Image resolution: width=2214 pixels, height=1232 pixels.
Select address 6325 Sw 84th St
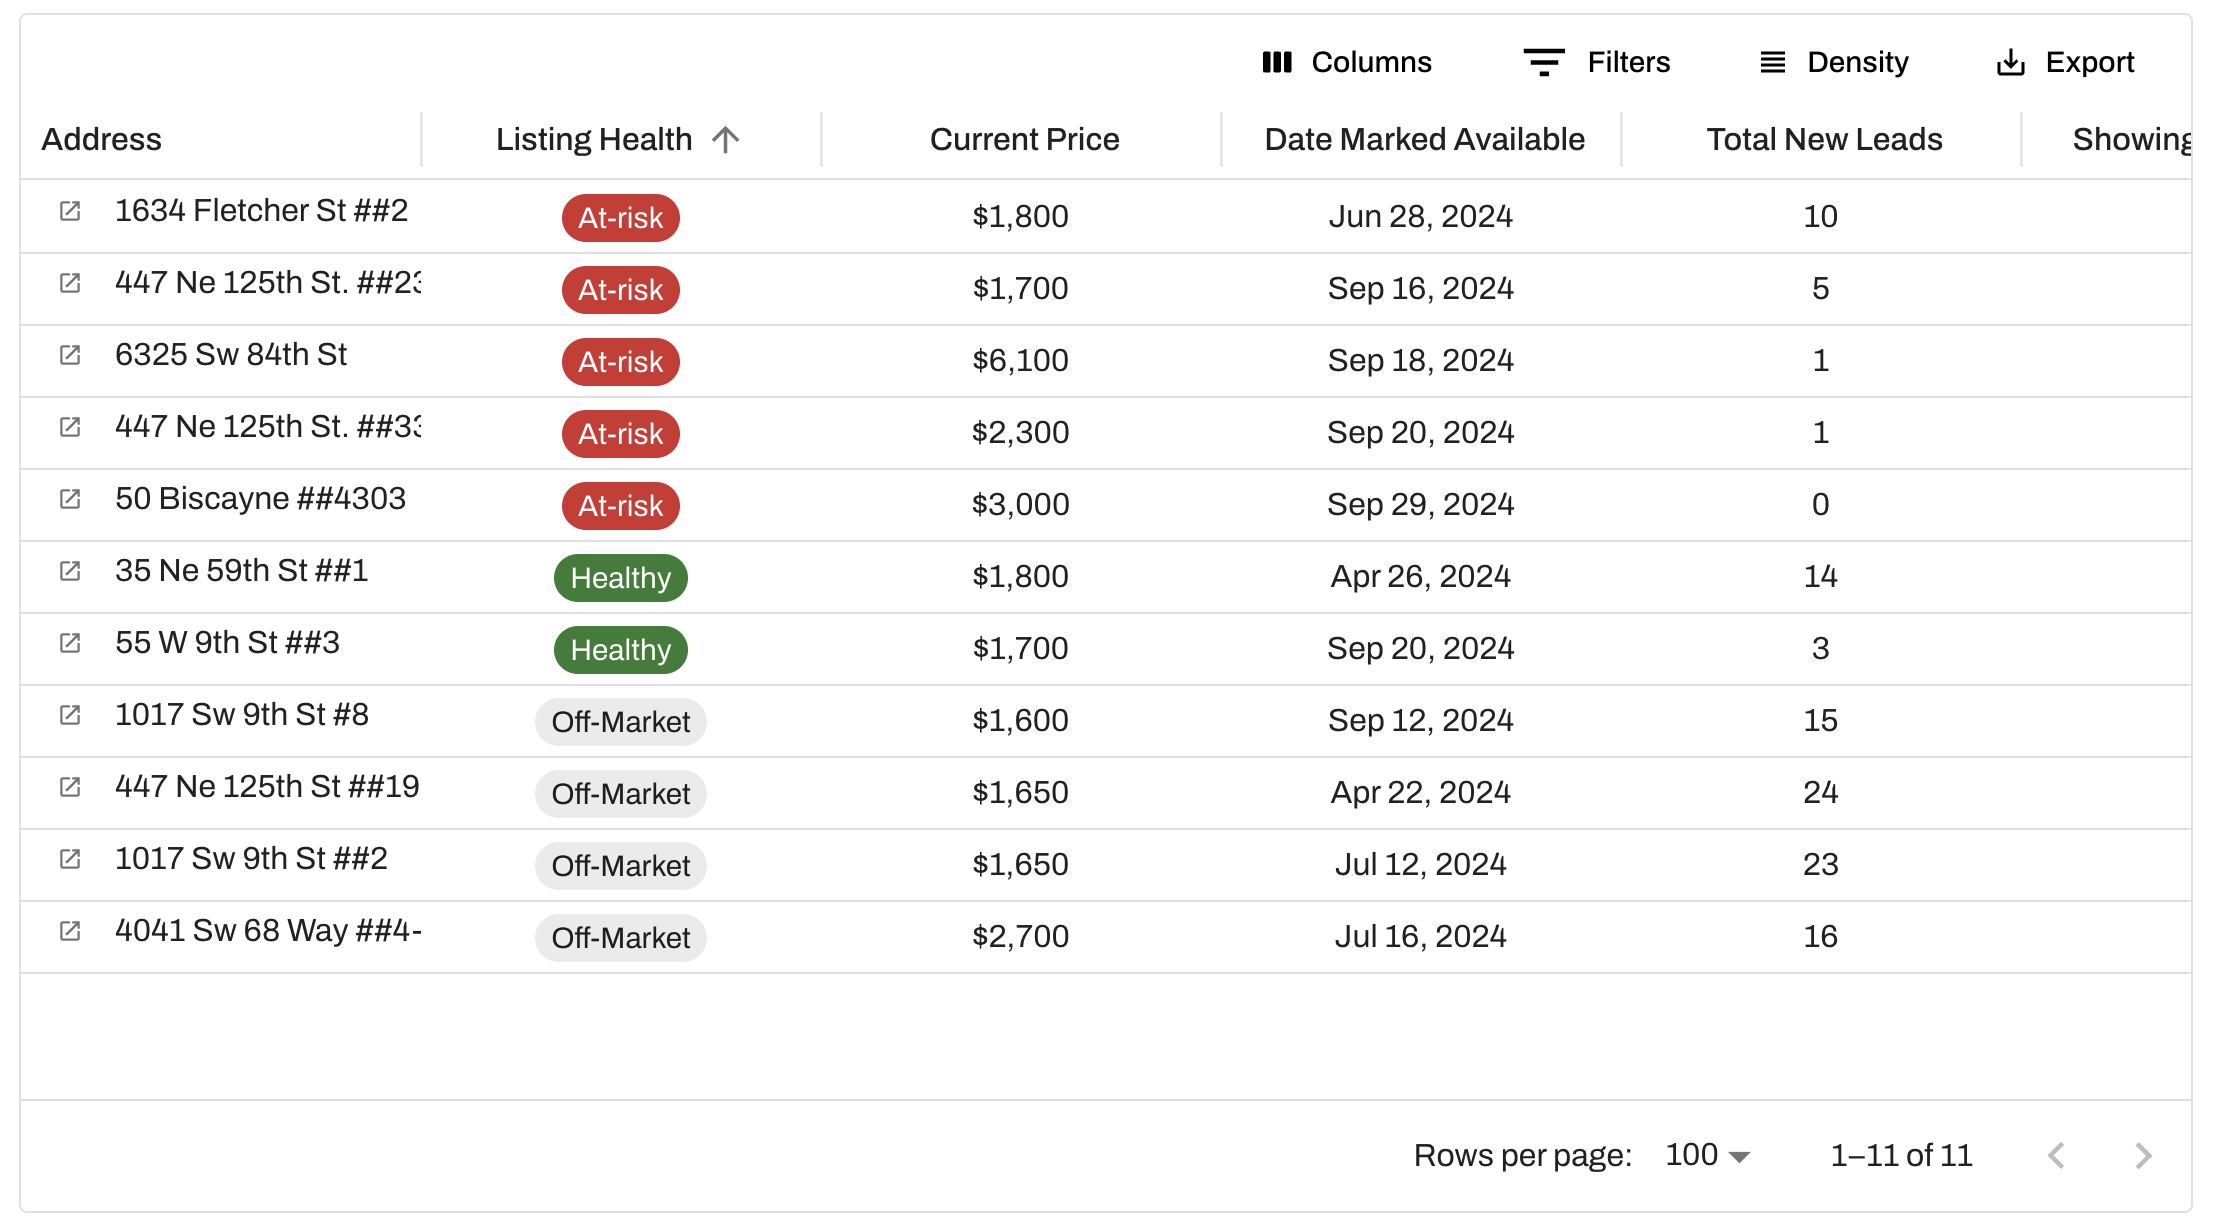tap(231, 355)
